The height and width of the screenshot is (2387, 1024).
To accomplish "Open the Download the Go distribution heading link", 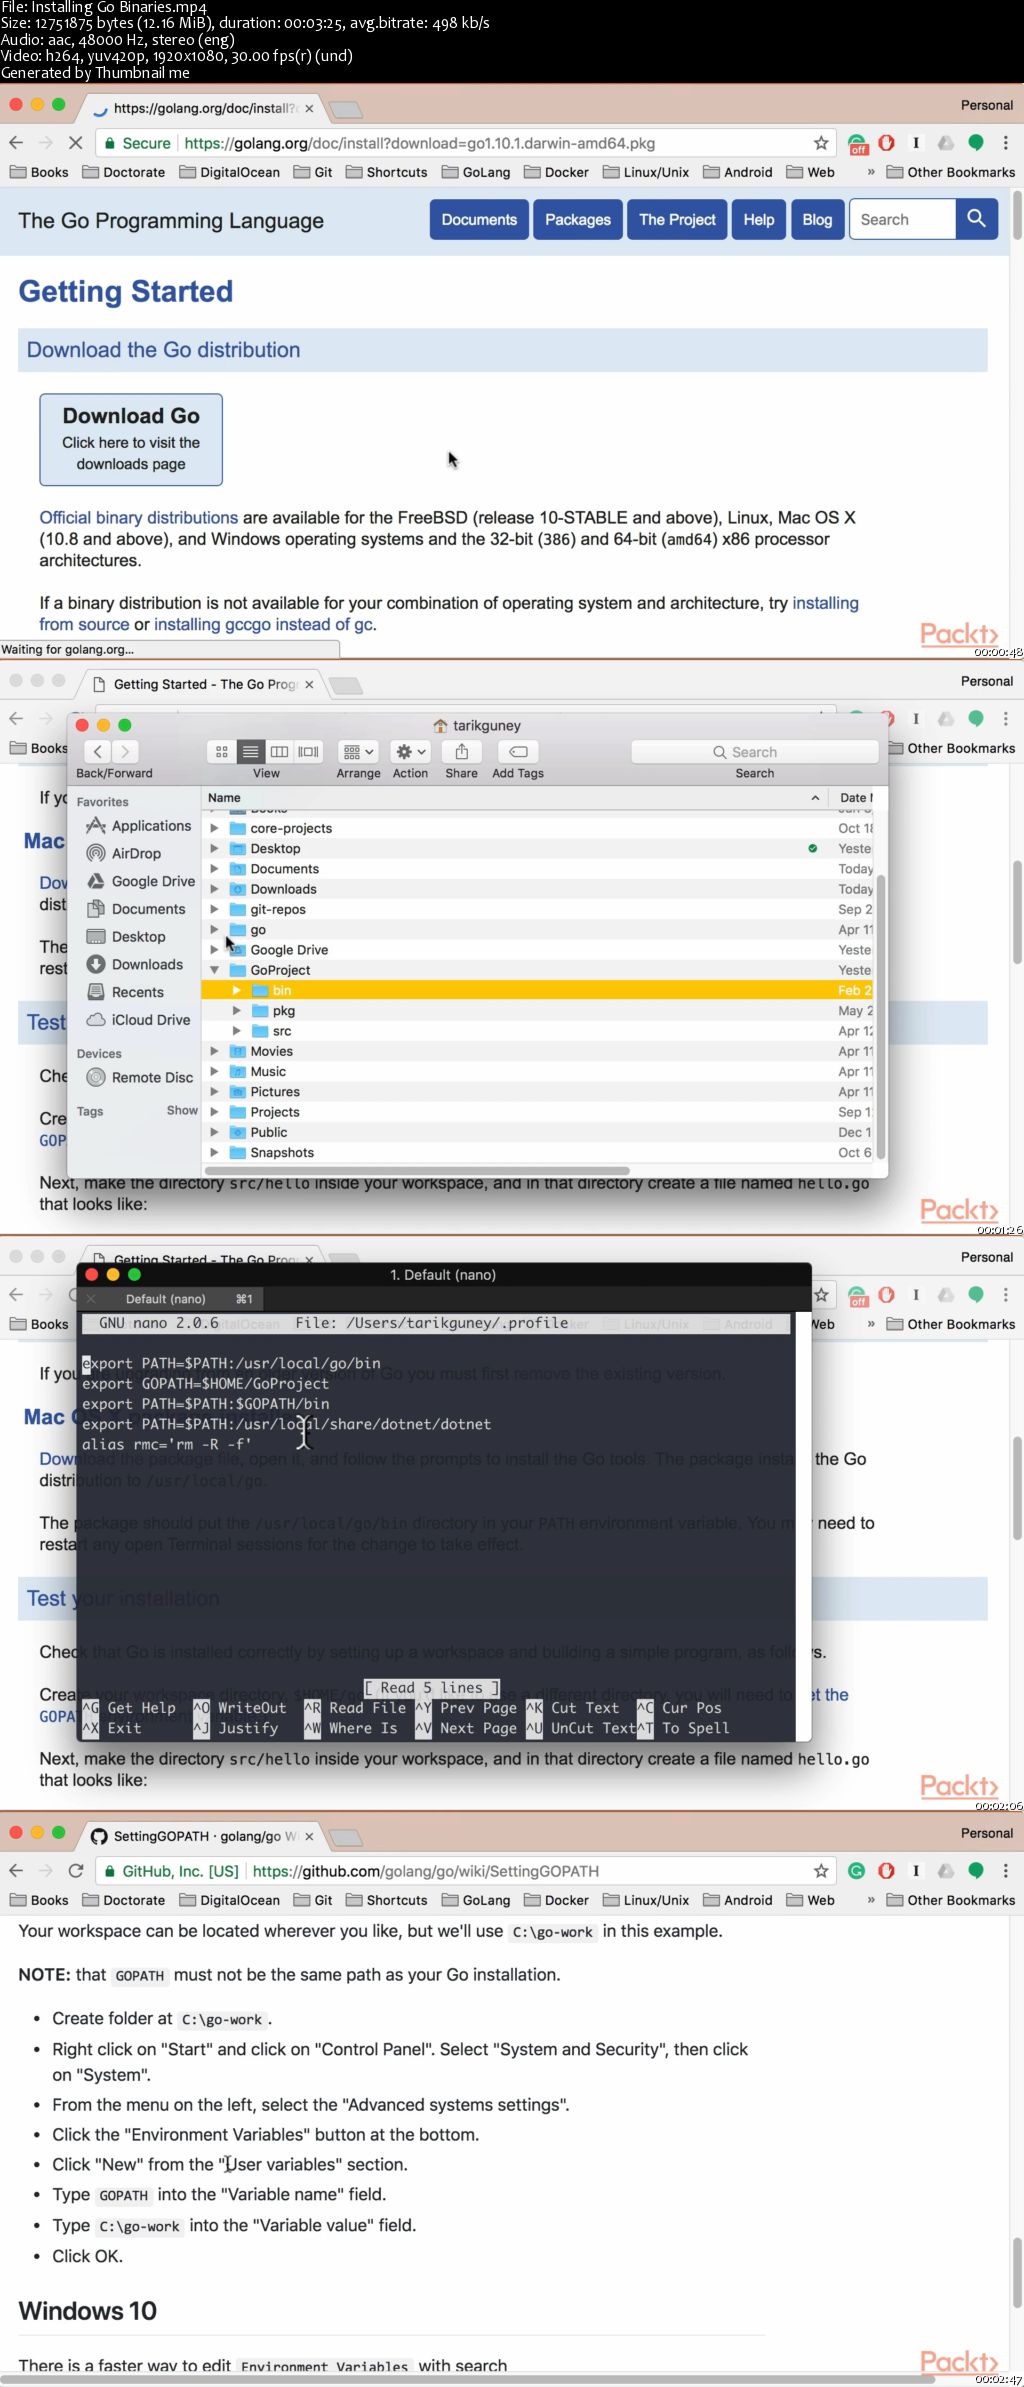I will pos(164,350).
